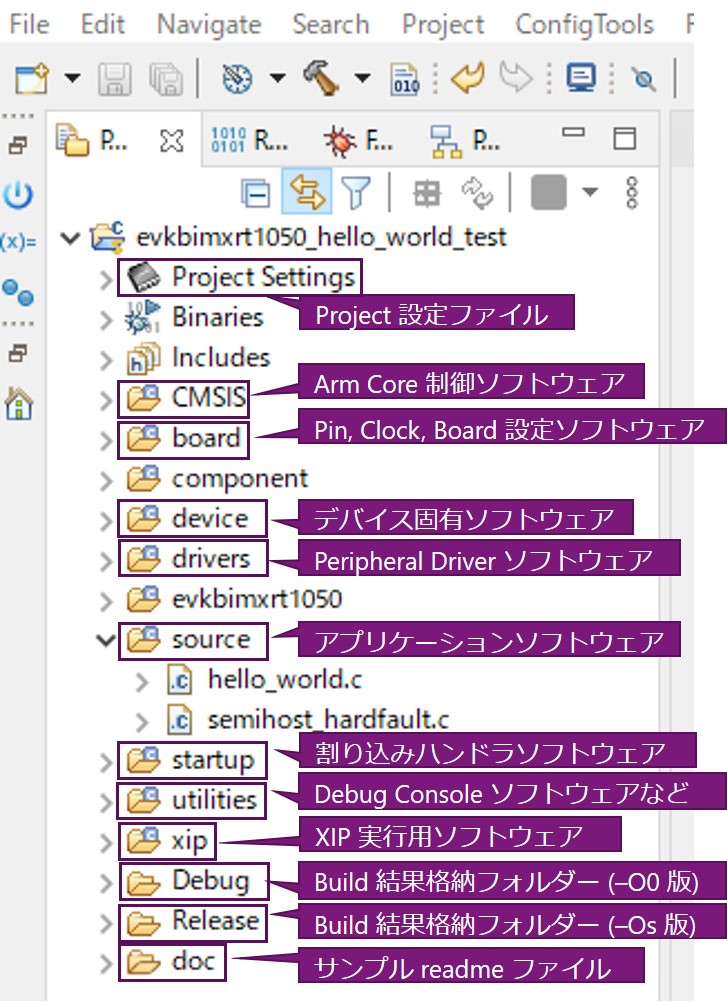The width and height of the screenshot is (727, 1002).
Task: Switch to the Faults tab with bug icon
Action: (x=358, y=141)
